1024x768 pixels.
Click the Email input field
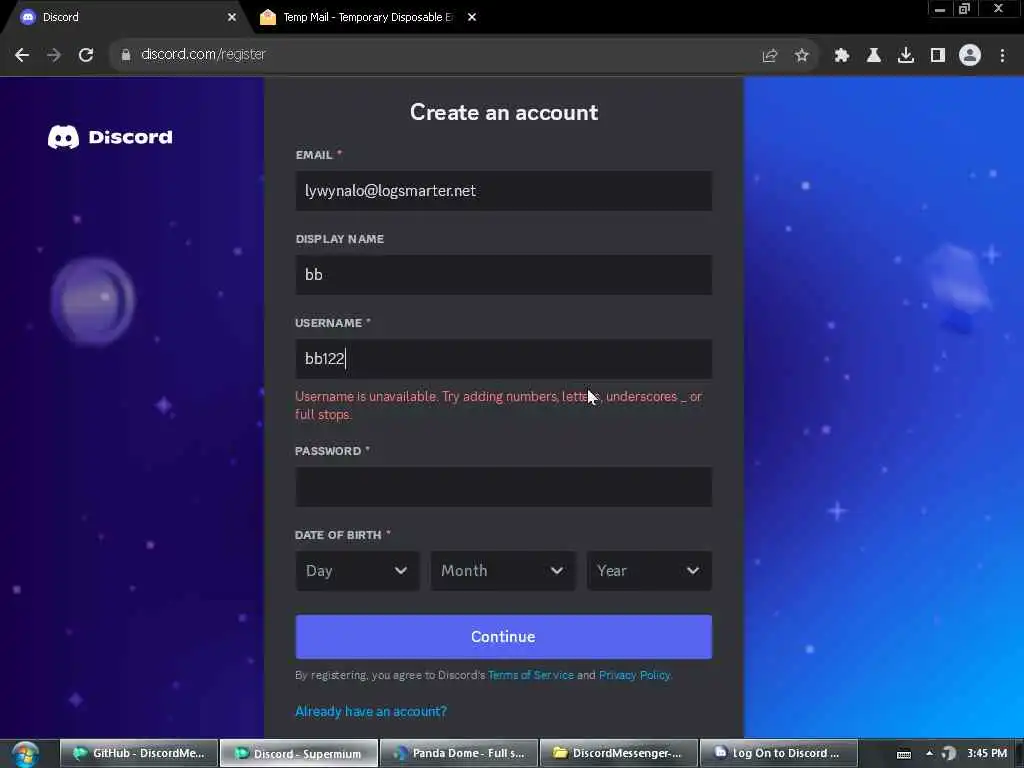click(504, 191)
